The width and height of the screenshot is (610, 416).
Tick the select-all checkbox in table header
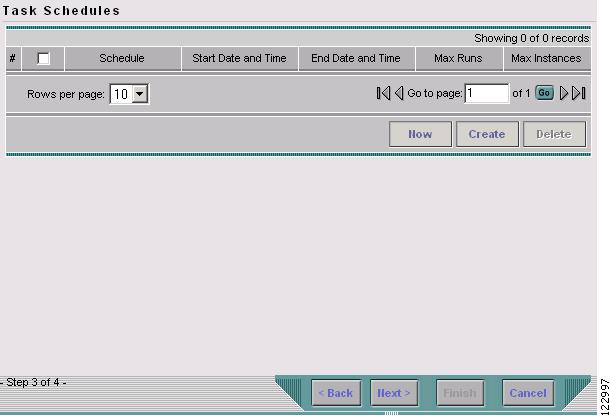(43, 59)
